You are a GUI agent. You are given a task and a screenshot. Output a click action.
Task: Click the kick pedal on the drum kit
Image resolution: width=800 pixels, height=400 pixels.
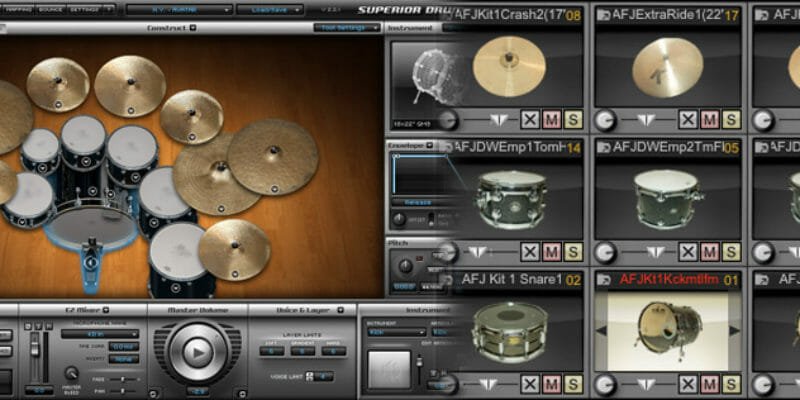click(x=91, y=263)
